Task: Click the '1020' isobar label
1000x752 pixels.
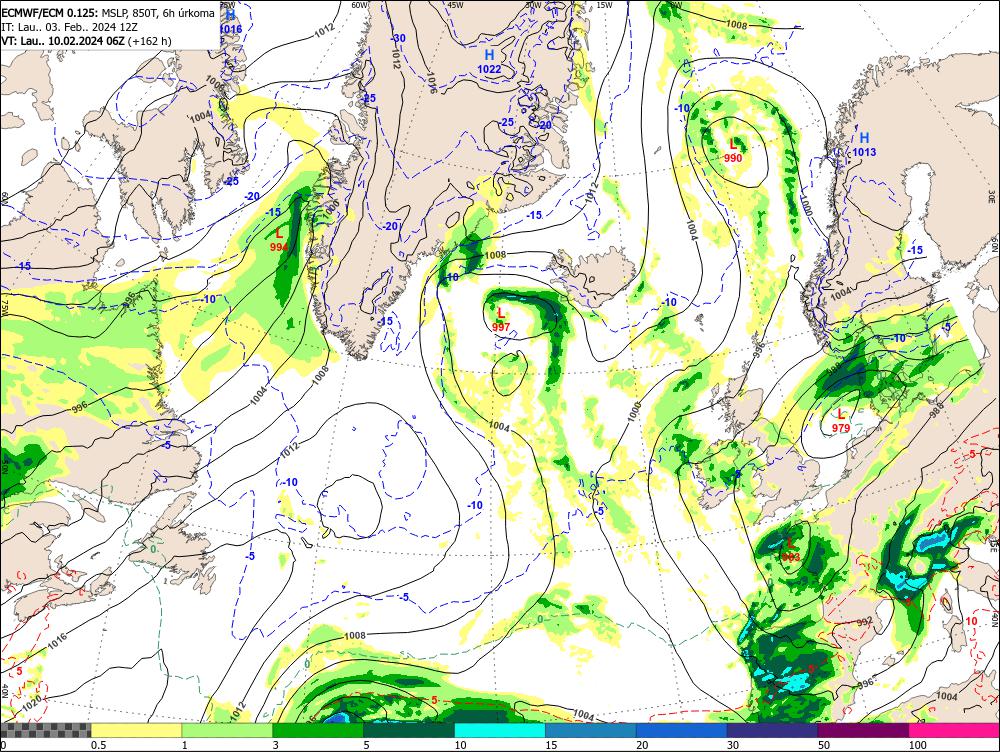Action: (x=31, y=704)
